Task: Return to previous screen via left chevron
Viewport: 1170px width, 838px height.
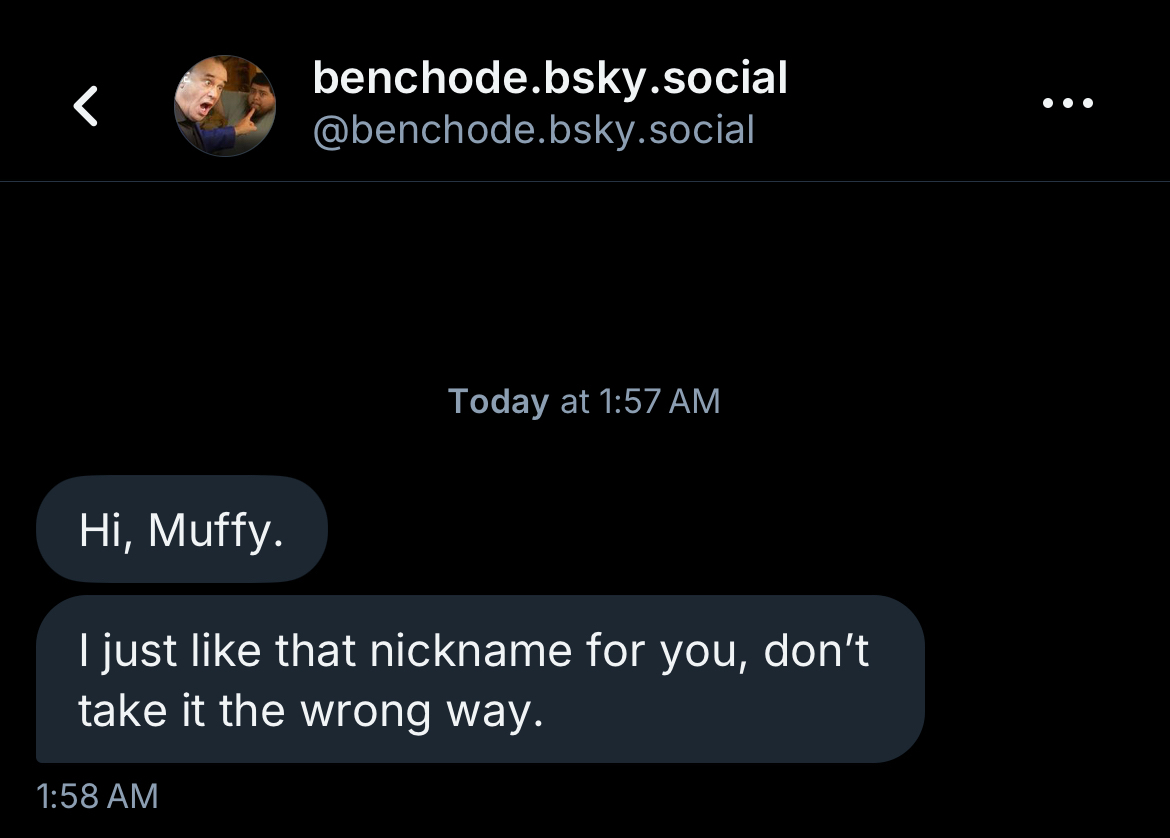Action: pos(88,105)
